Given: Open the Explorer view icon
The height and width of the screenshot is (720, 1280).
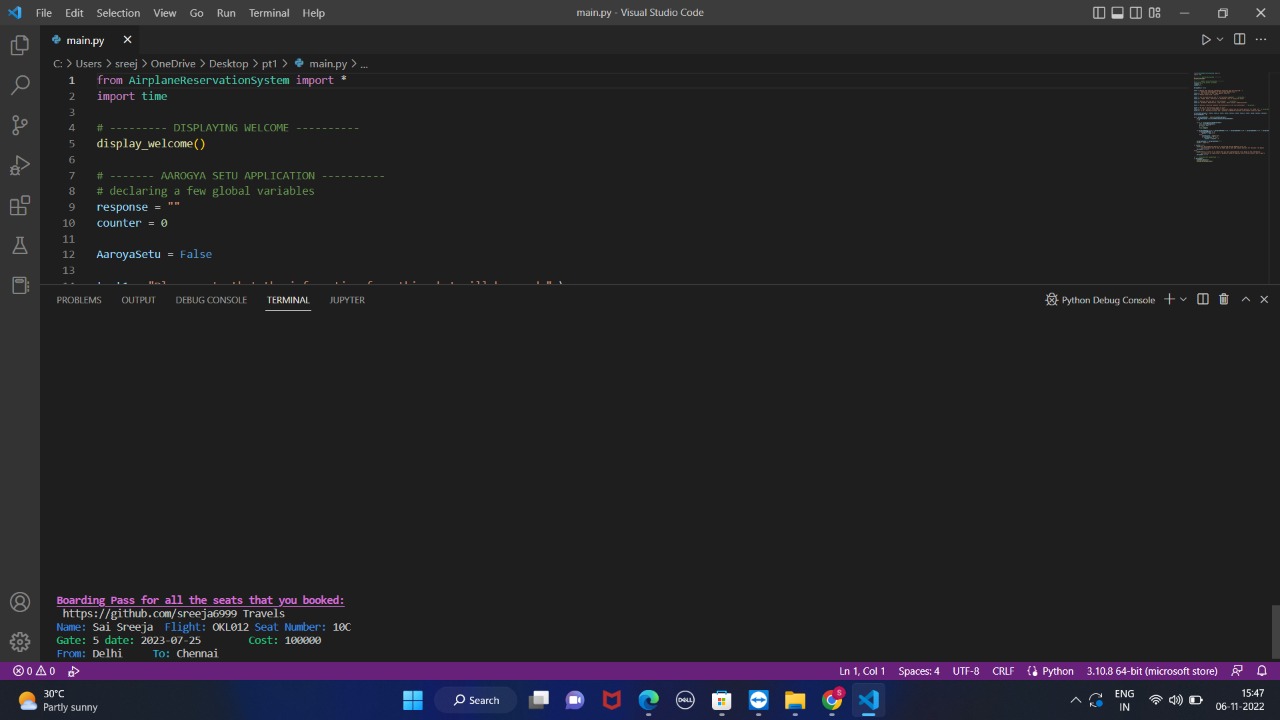Looking at the screenshot, I should (20, 45).
